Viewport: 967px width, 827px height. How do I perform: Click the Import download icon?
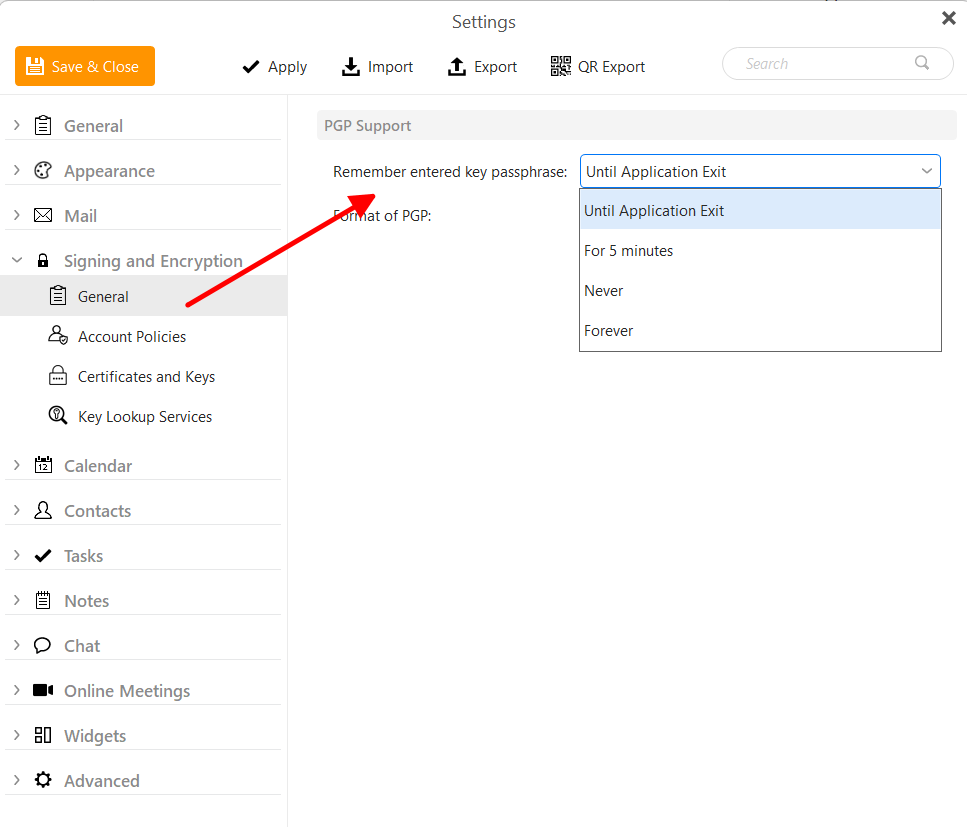(x=350, y=67)
